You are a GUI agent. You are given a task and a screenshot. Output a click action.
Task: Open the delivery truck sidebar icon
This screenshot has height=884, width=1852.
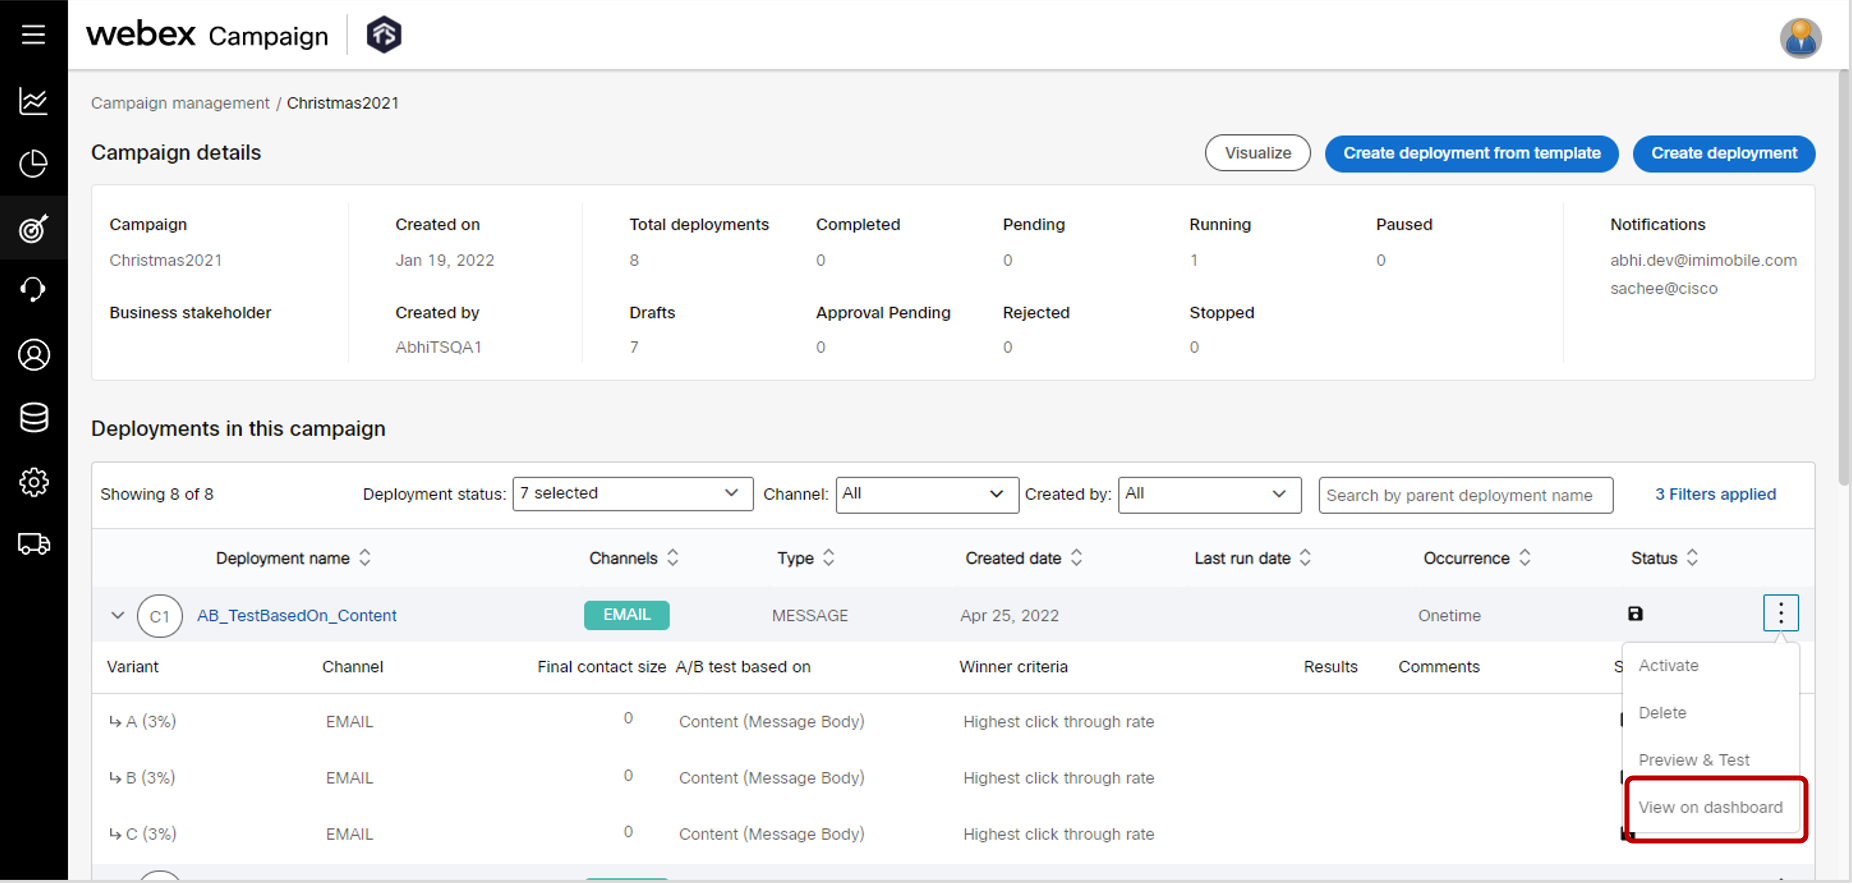[x=33, y=544]
